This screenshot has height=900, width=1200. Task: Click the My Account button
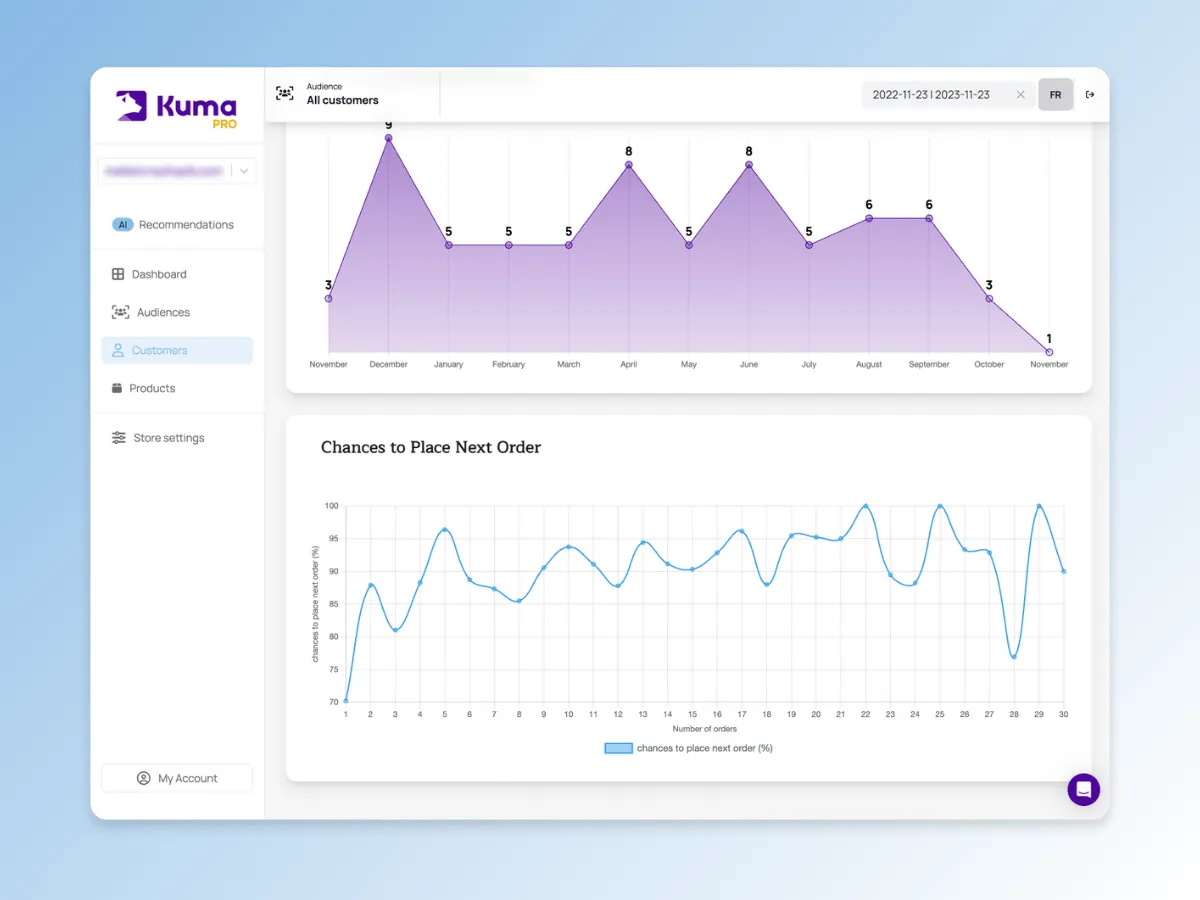pyautogui.click(x=177, y=778)
